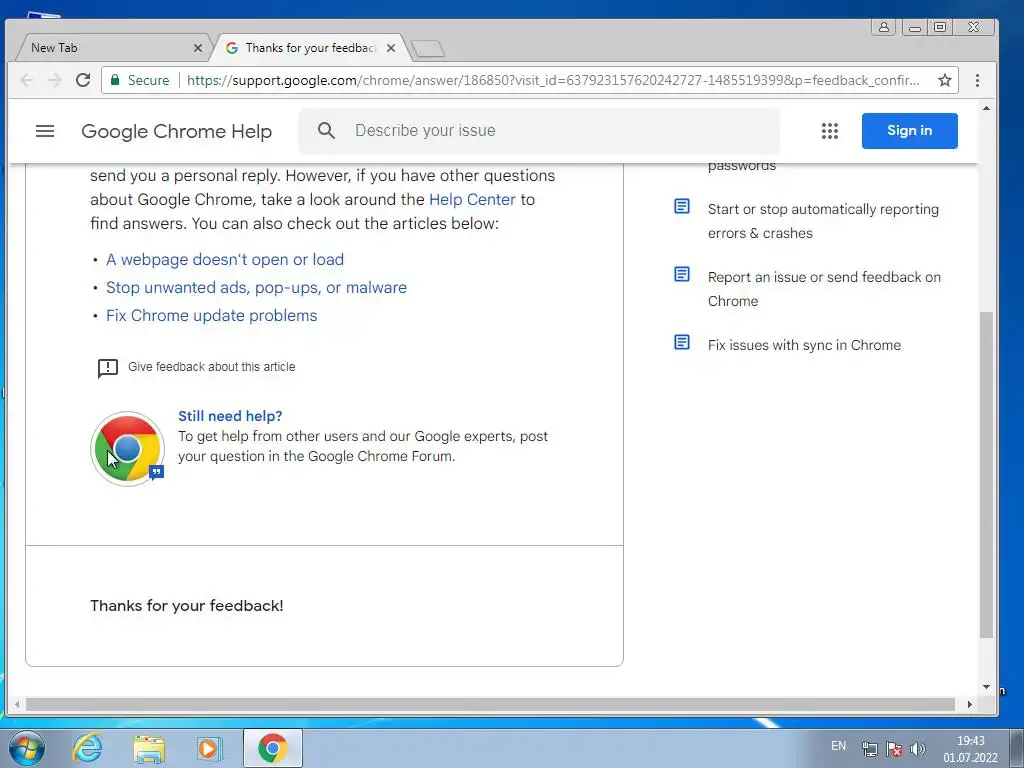
Task: Open a new tab with the new-tab button
Action: [x=428, y=48]
